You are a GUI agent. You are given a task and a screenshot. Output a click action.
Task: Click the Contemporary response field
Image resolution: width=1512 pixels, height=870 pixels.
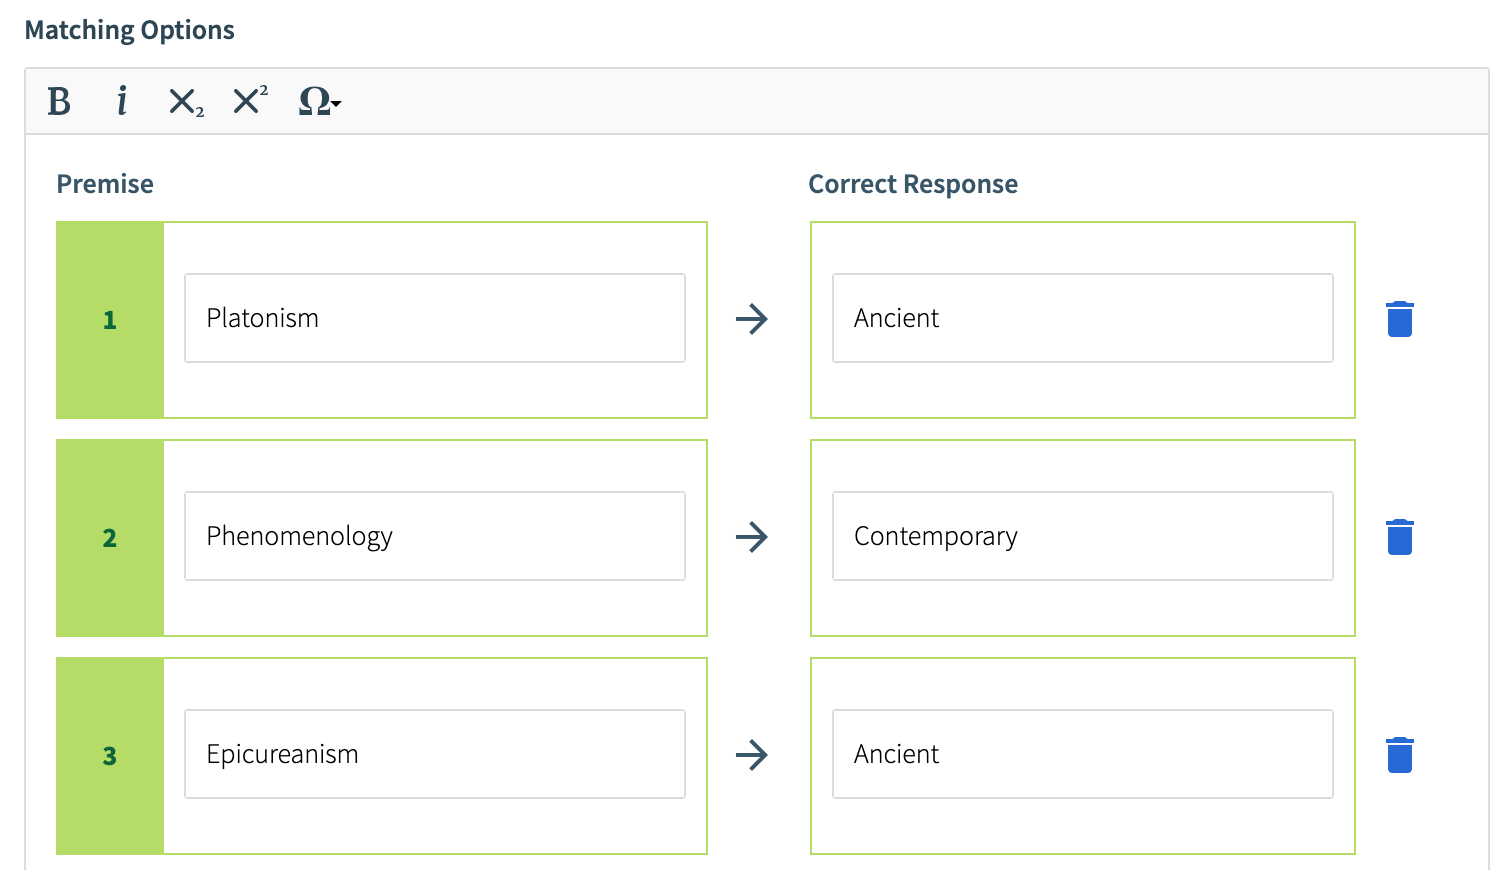tap(1082, 536)
